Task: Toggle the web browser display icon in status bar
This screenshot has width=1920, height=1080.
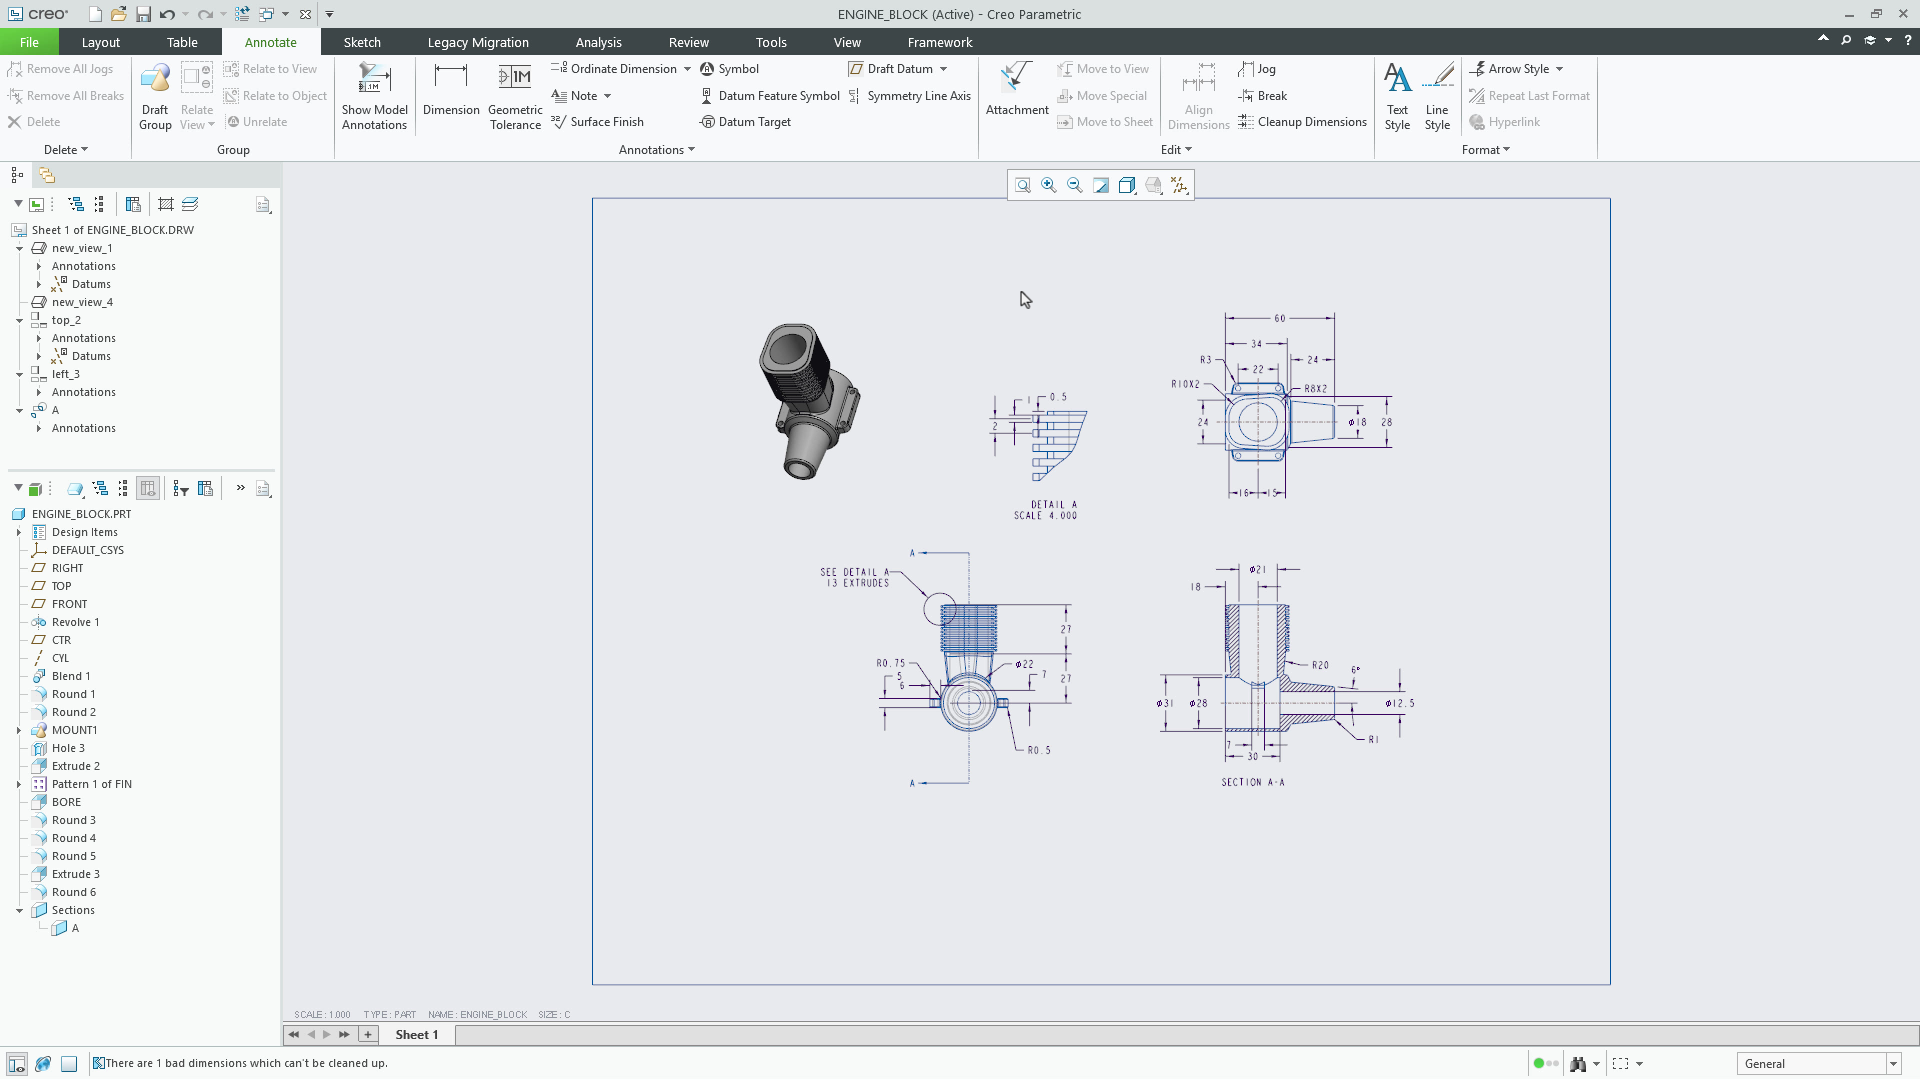Action: 43,1064
